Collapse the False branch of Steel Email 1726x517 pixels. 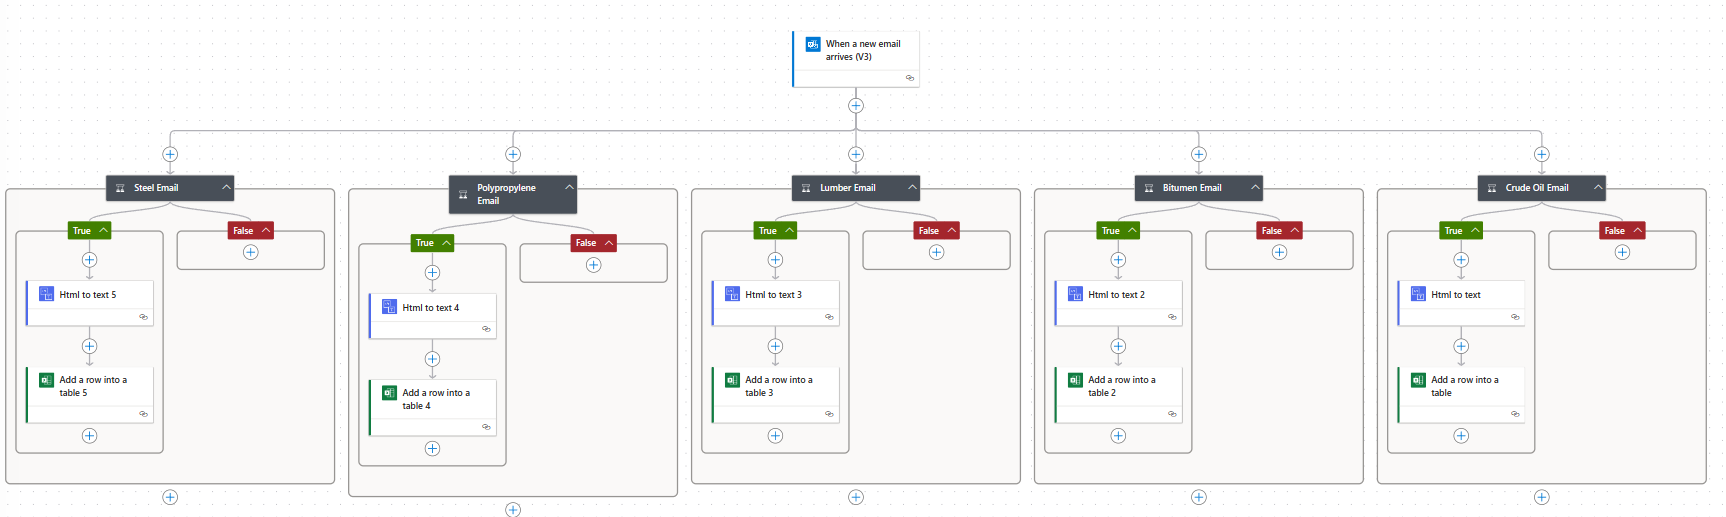point(266,230)
